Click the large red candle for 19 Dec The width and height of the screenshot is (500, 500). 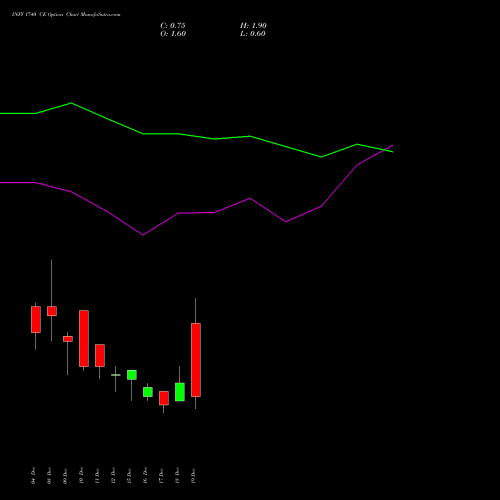pos(196,360)
